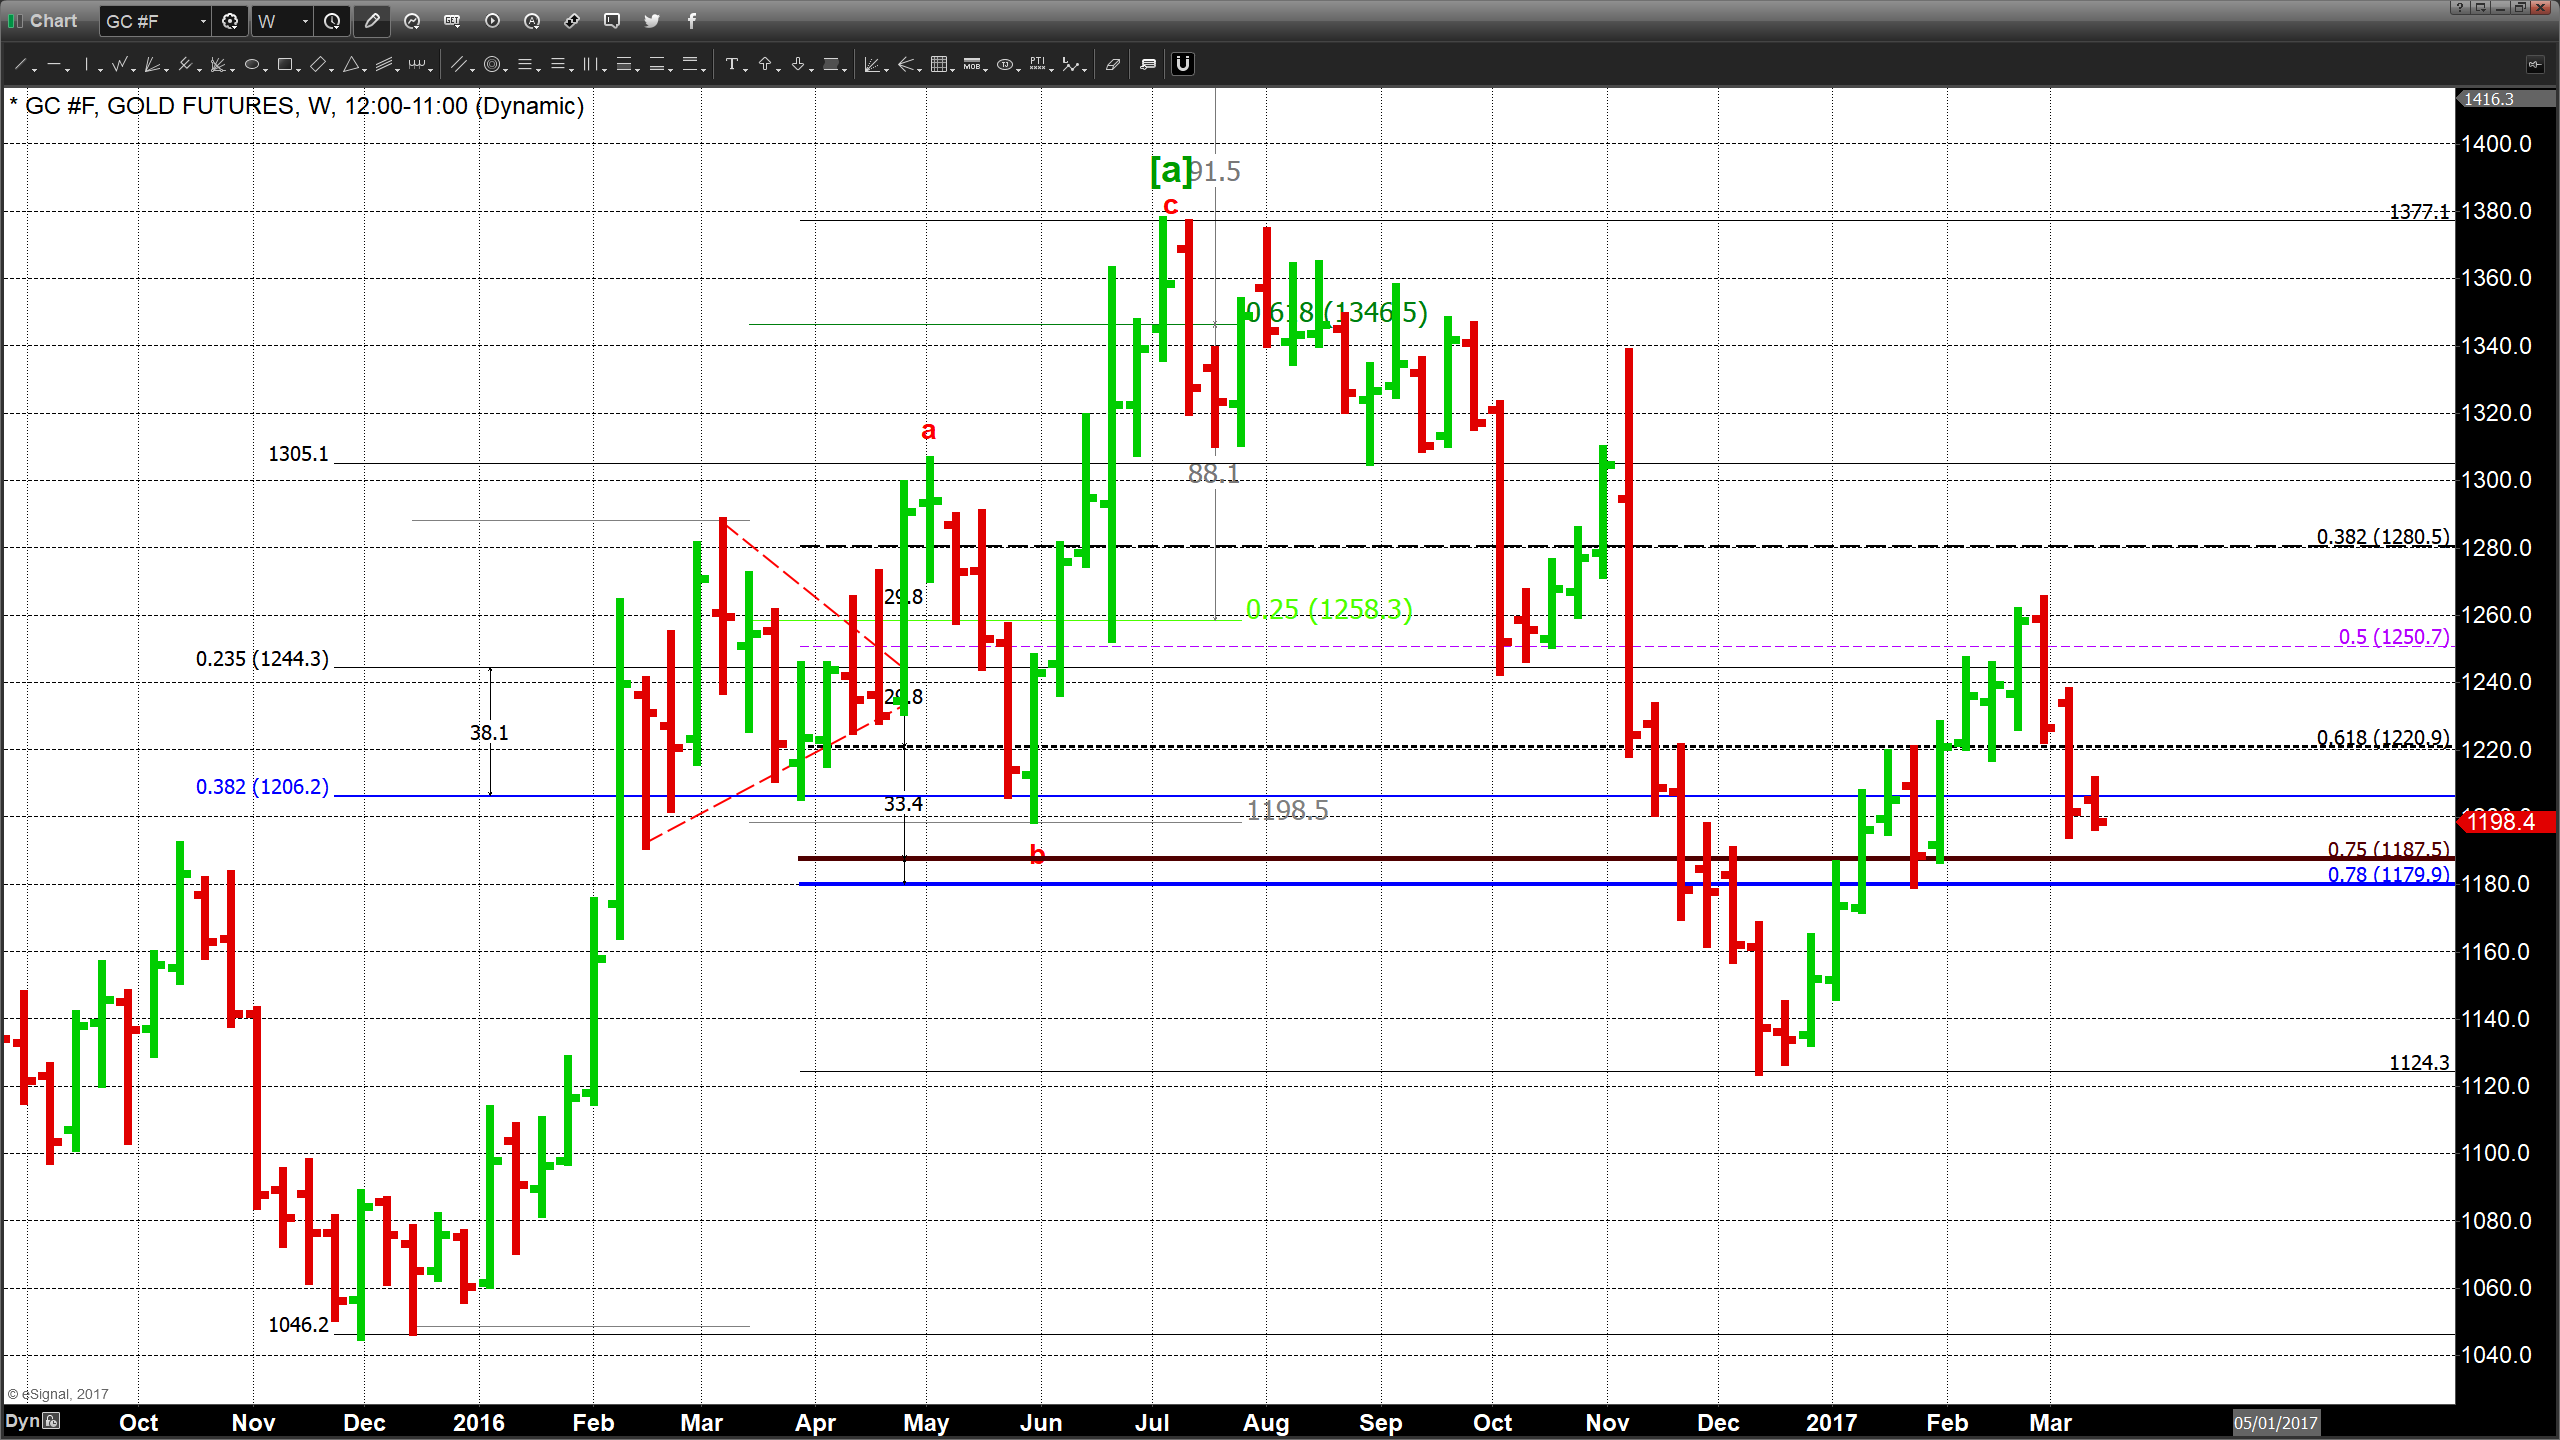Viewport: 2560px width, 1440px height.
Task: Click the green [a] wave label
Action: pos(1171,170)
